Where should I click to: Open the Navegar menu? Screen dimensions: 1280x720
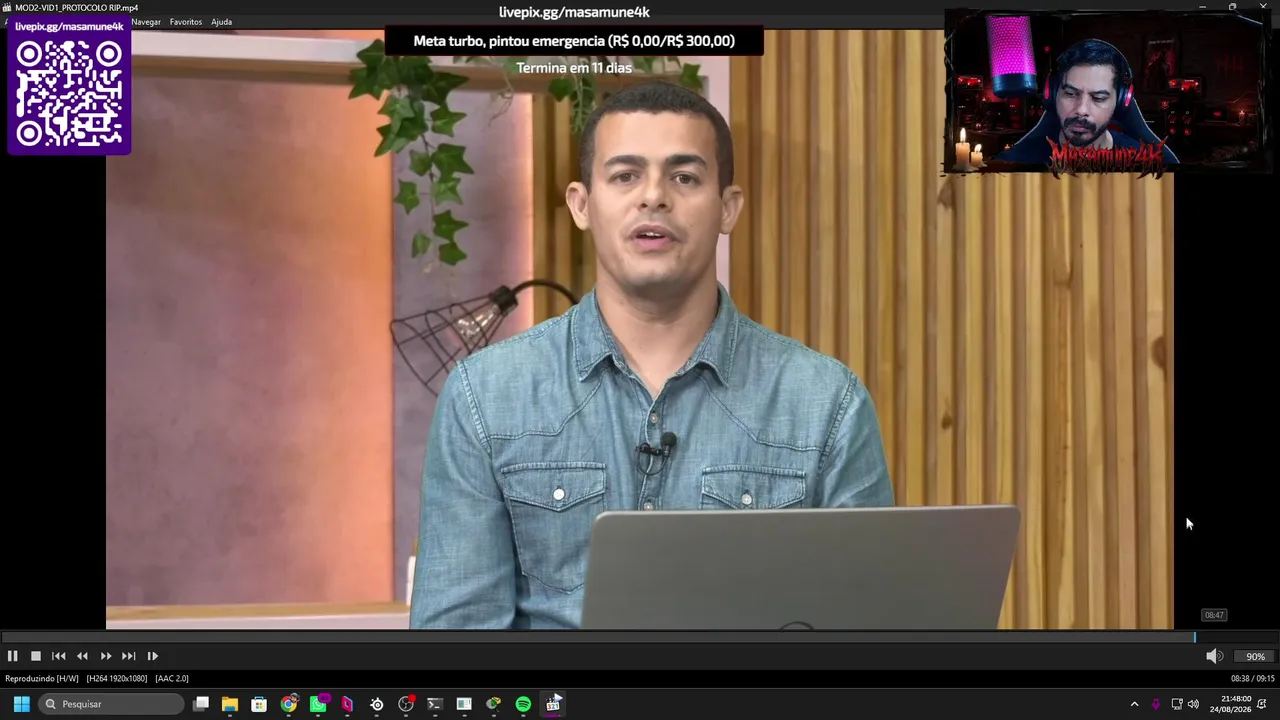(146, 22)
